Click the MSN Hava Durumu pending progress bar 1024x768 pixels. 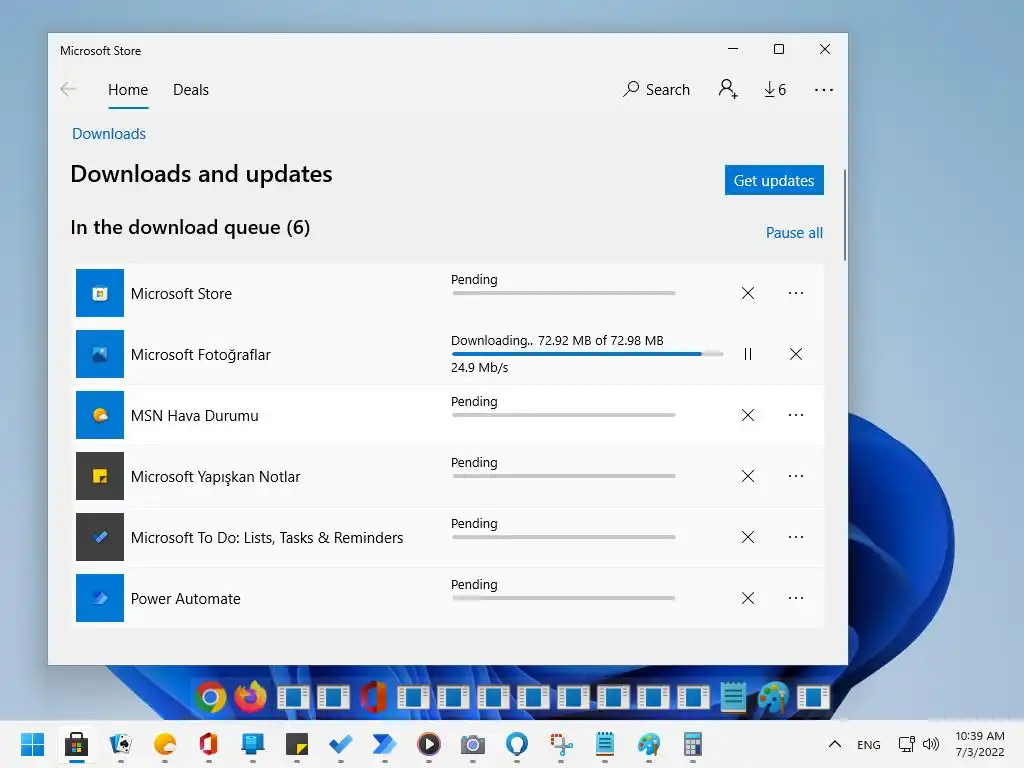(564, 415)
